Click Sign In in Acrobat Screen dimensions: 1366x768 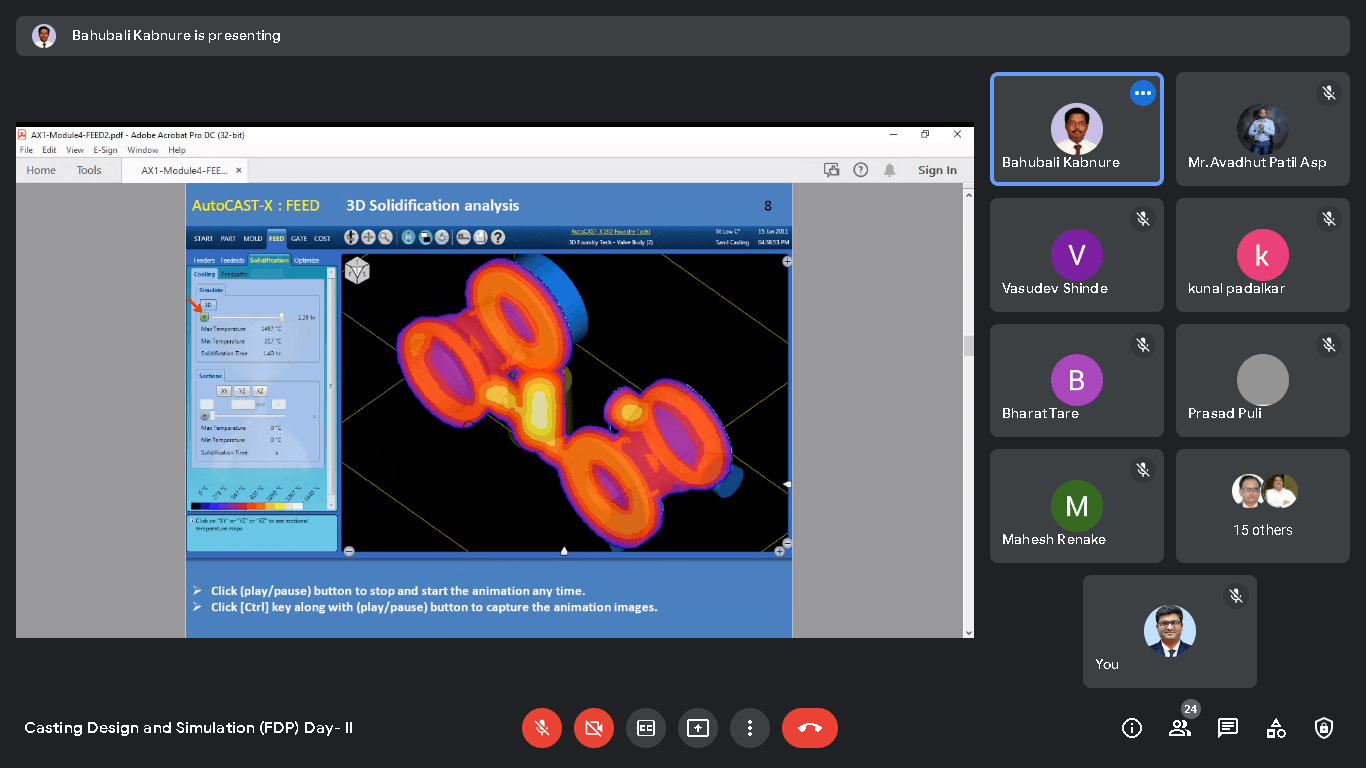937,170
